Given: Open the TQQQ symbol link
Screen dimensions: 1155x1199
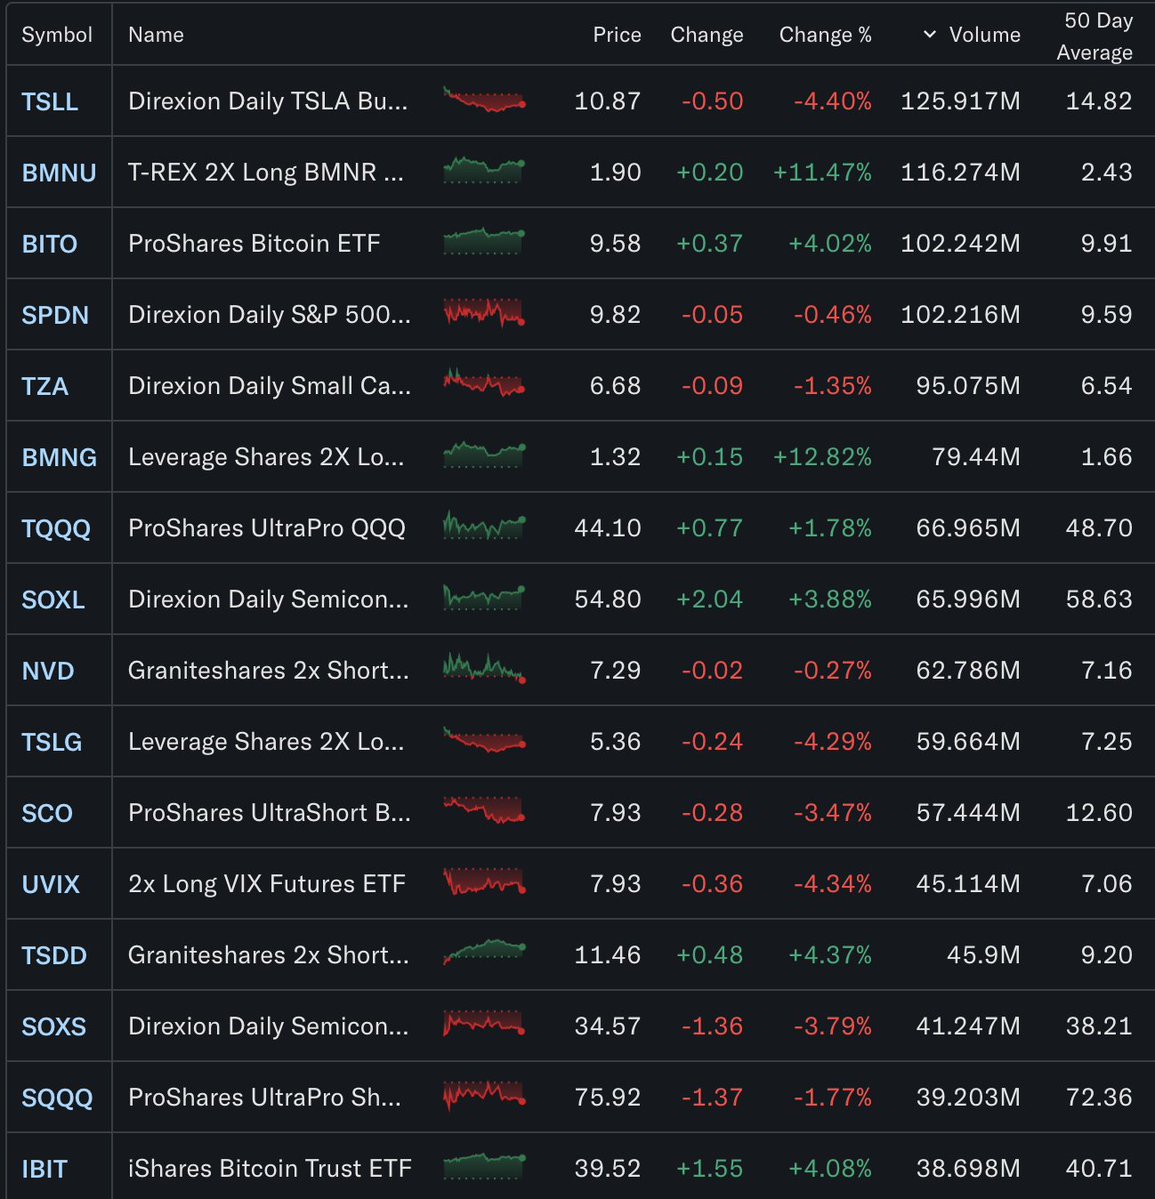Looking at the screenshot, I should pyautogui.click(x=56, y=528).
